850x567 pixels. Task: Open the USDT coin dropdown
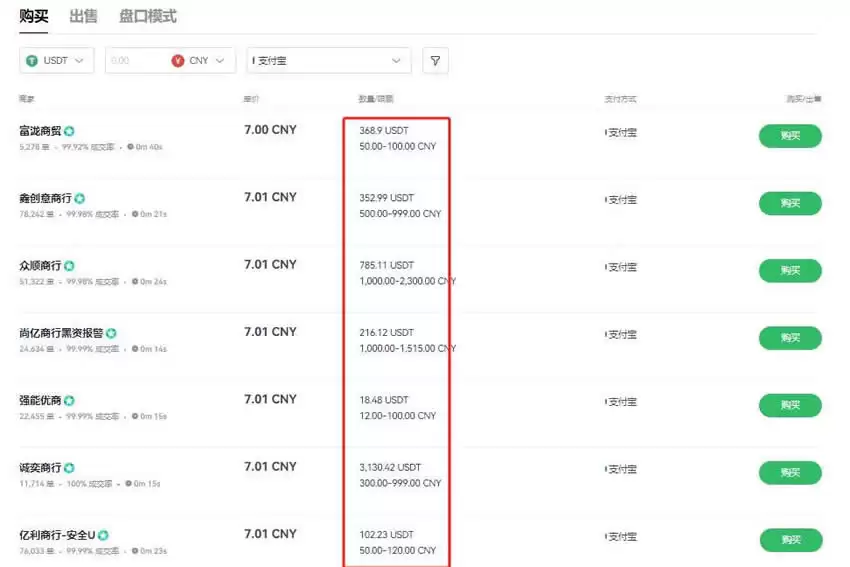click(57, 61)
